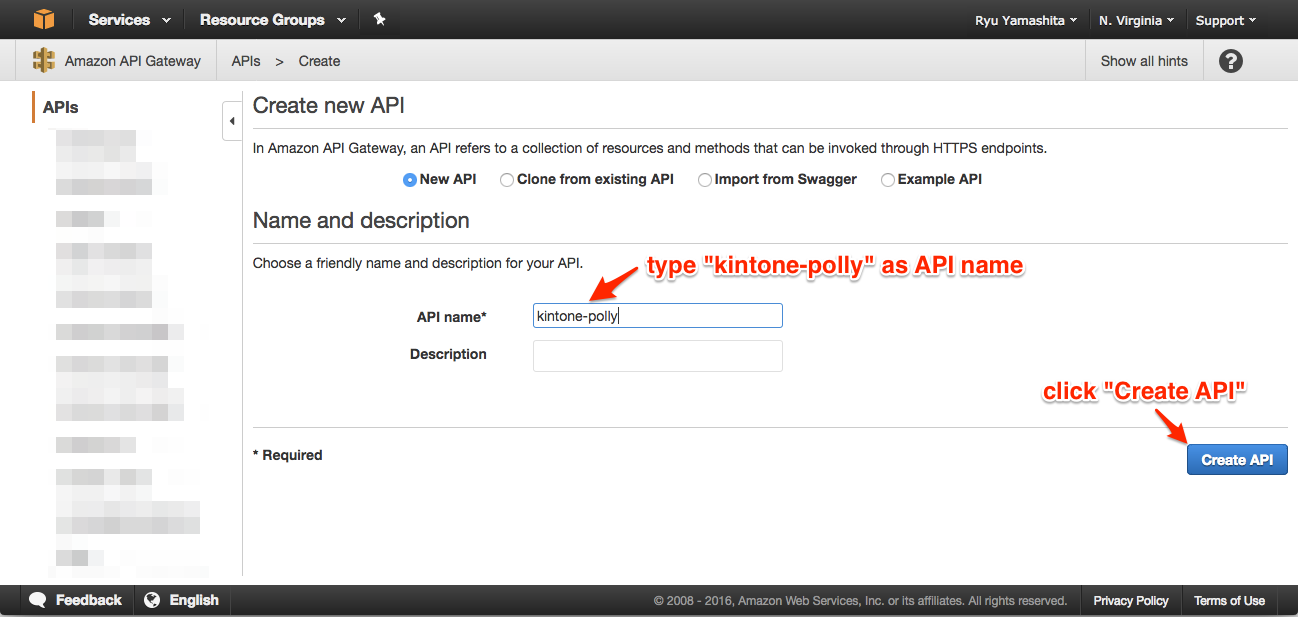Viewport: 1298px width, 617px height.
Task: Click the Create API button
Action: [x=1237, y=460]
